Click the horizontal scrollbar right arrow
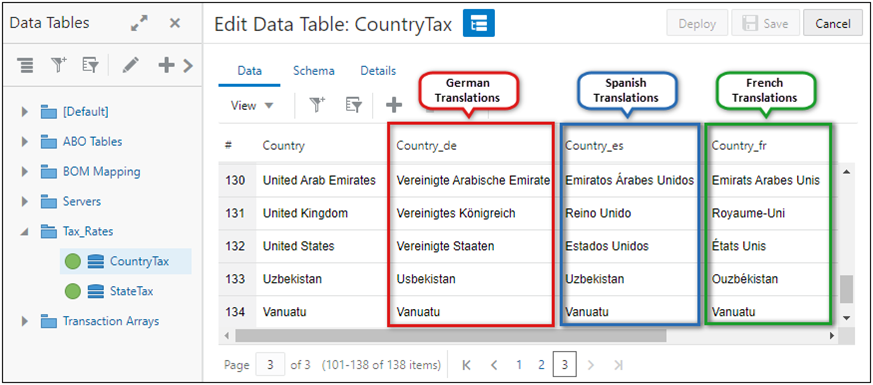 832,335
